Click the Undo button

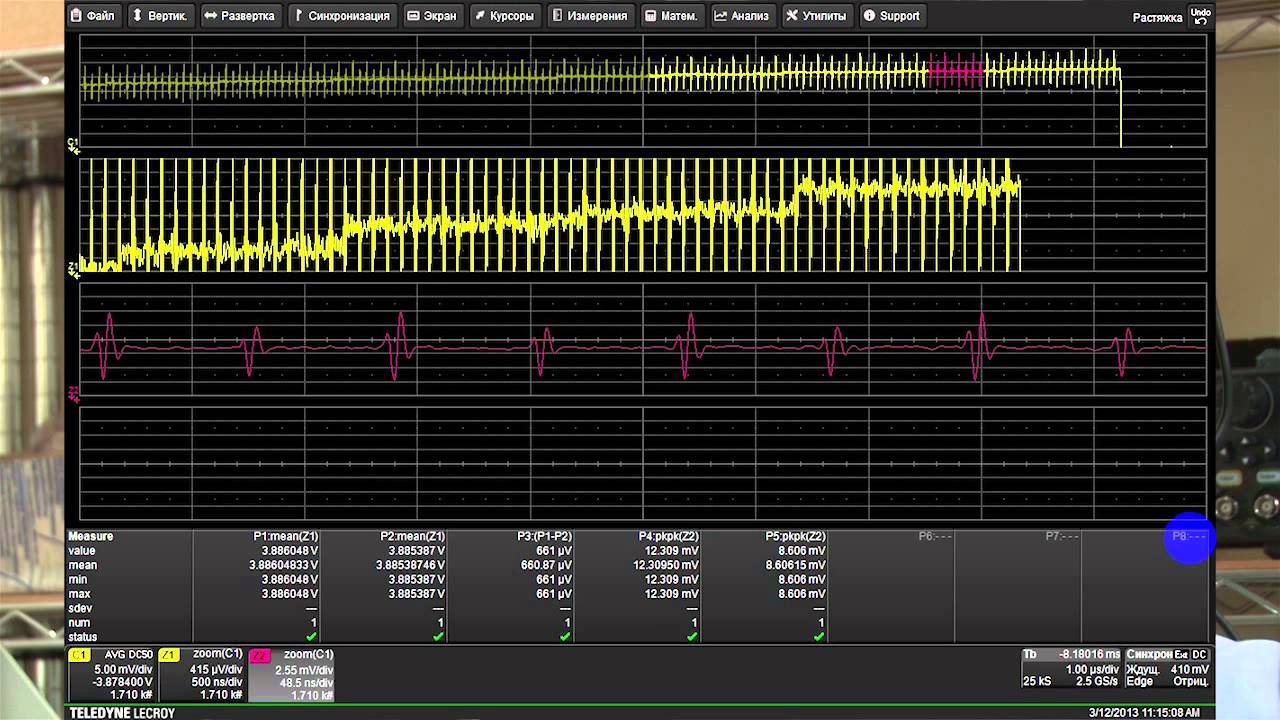(1200, 16)
